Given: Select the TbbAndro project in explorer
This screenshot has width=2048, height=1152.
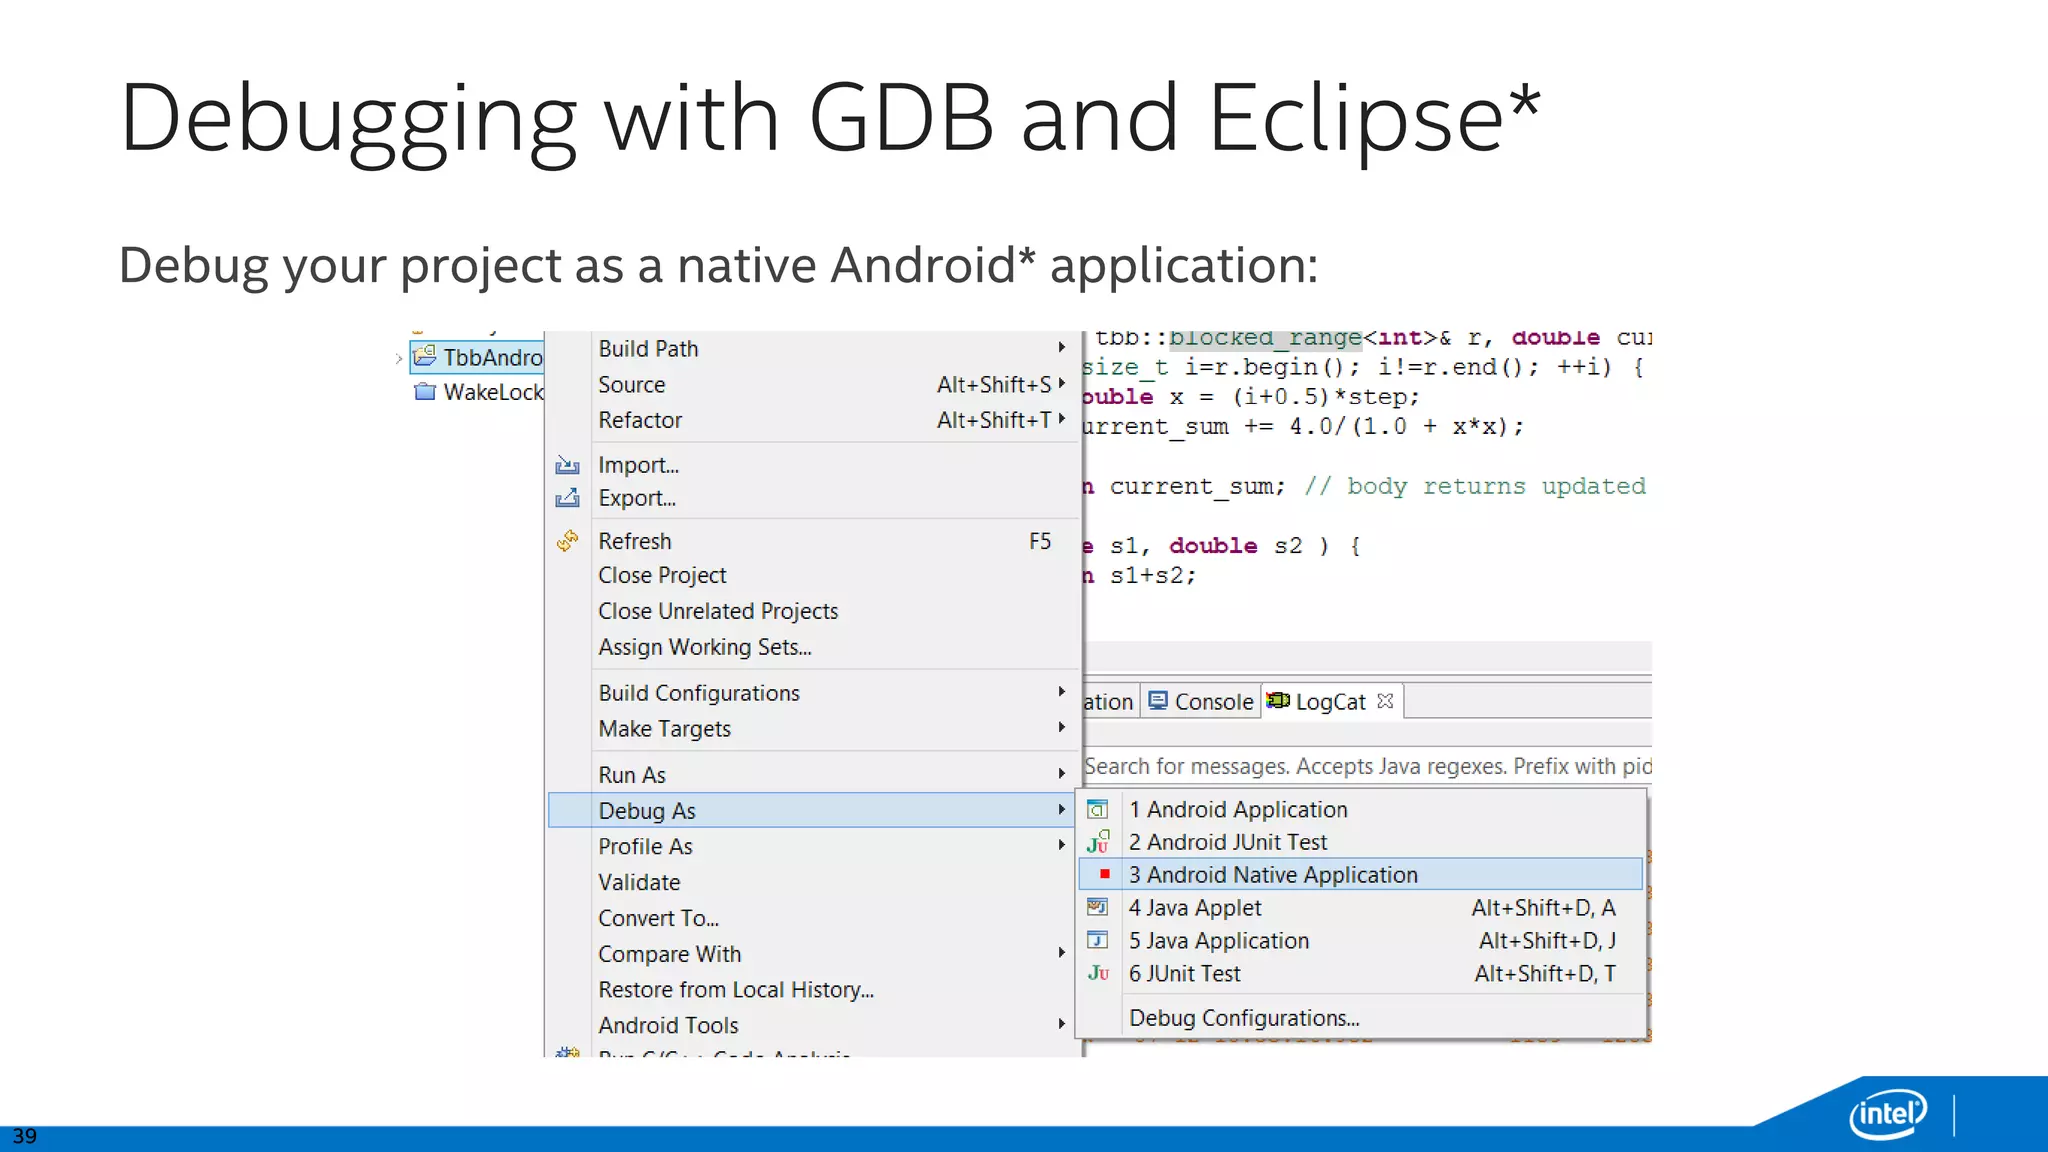Looking at the screenshot, I should [477, 357].
